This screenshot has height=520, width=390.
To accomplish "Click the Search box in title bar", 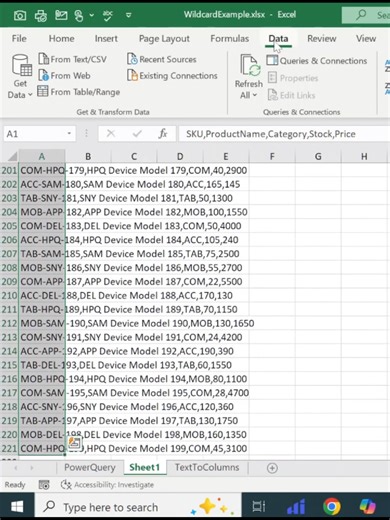I will click(366, 15).
